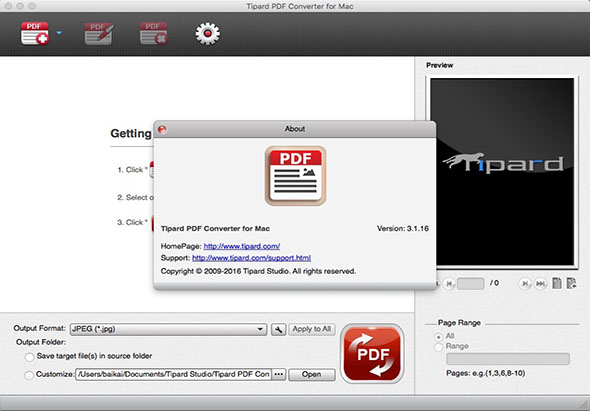Click the 'Pages: e.g.(1,3,6,8-10)' hint text
The width and height of the screenshot is (590, 411).
[x=485, y=373]
